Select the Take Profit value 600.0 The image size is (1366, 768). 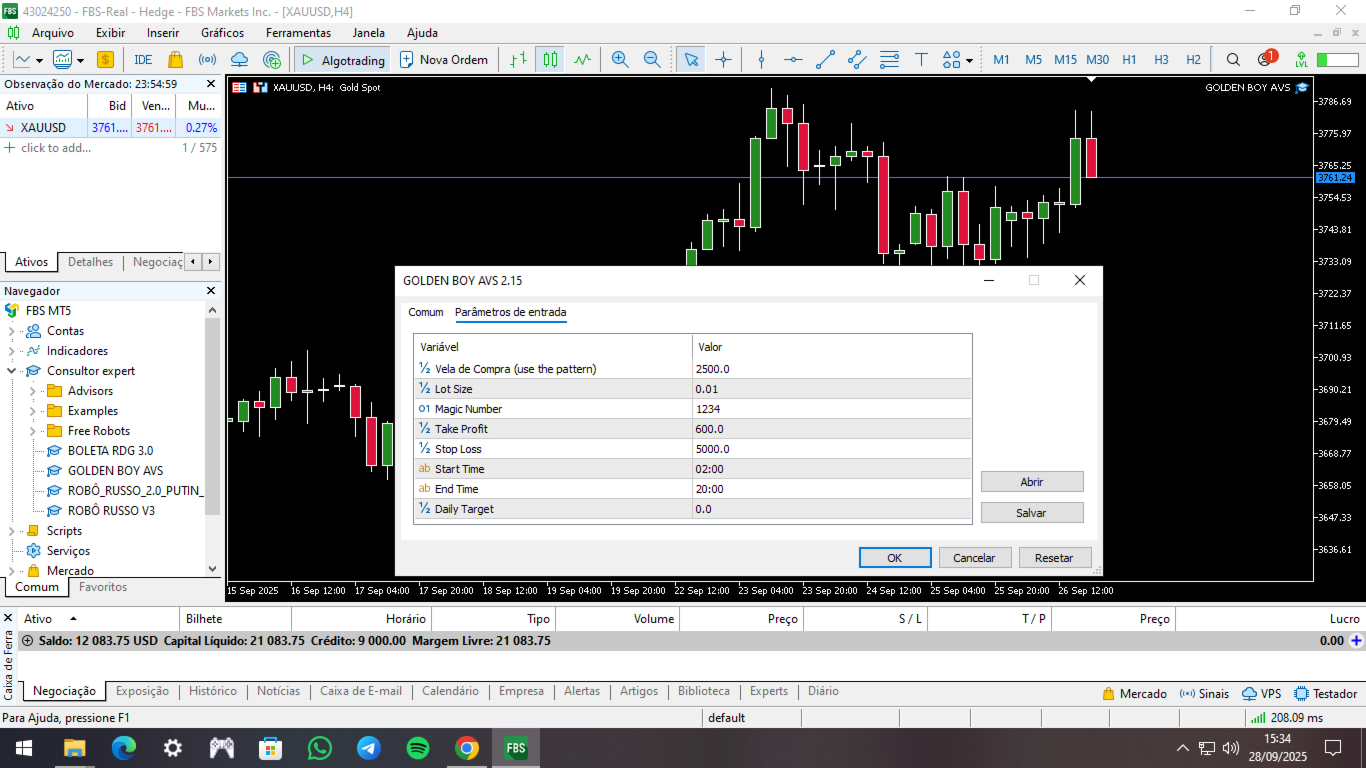[832, 429]
